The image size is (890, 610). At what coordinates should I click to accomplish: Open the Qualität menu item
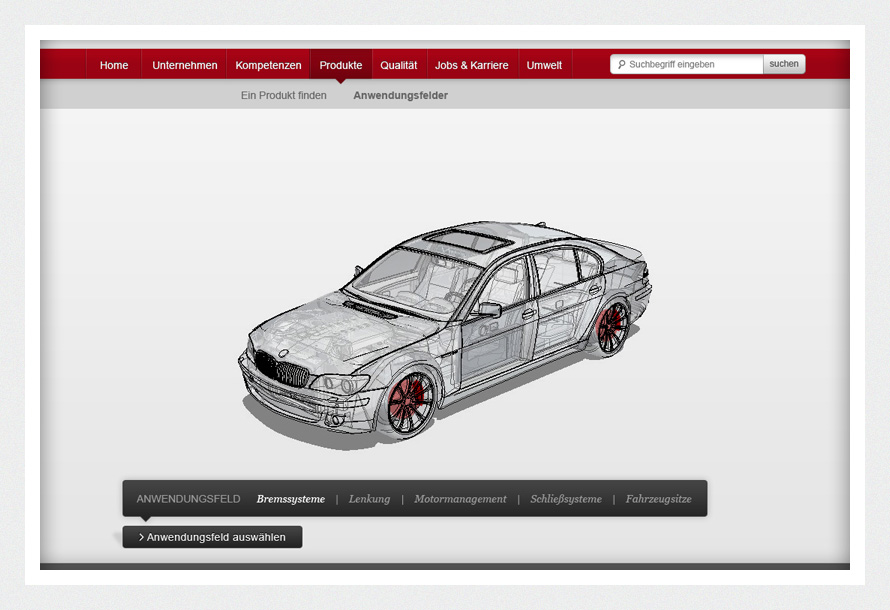click(x=398, y=65)
